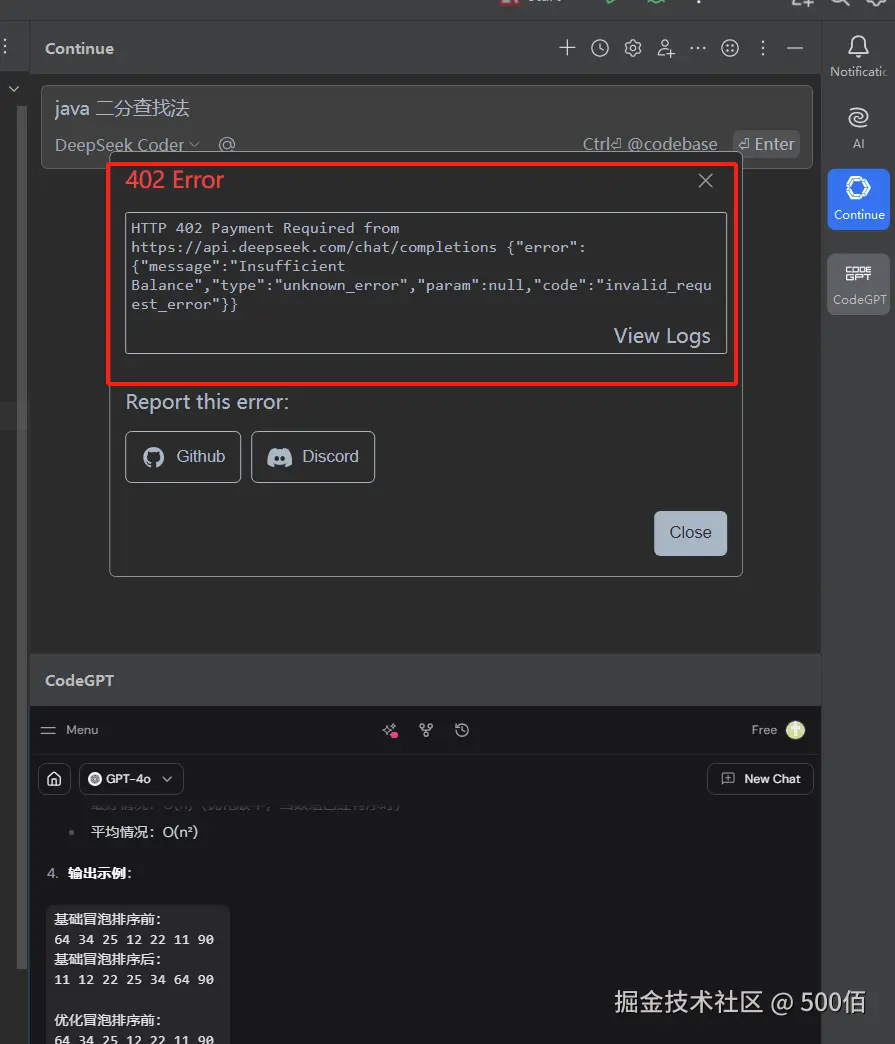Viewport: 895px width, 1044px height.
Task: Click the Close button in error dialog
Action: click(690, 533)
